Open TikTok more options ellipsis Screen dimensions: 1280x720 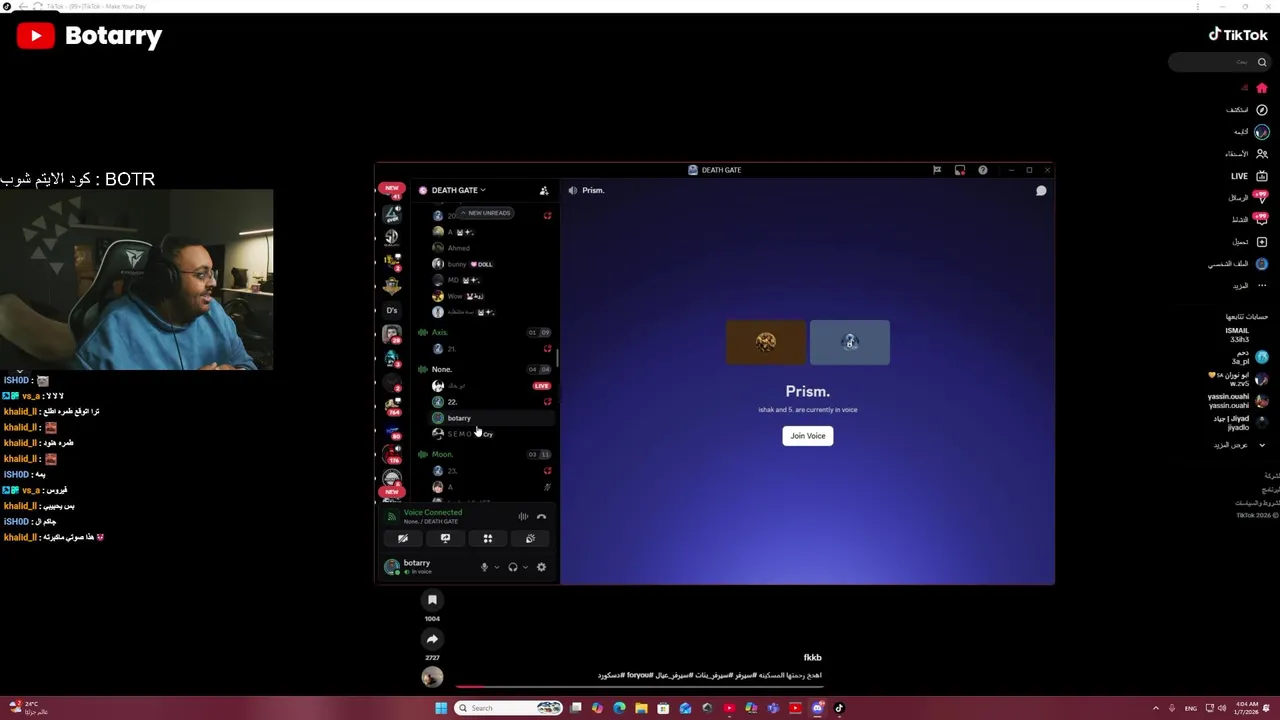(x=1262, y=286)
